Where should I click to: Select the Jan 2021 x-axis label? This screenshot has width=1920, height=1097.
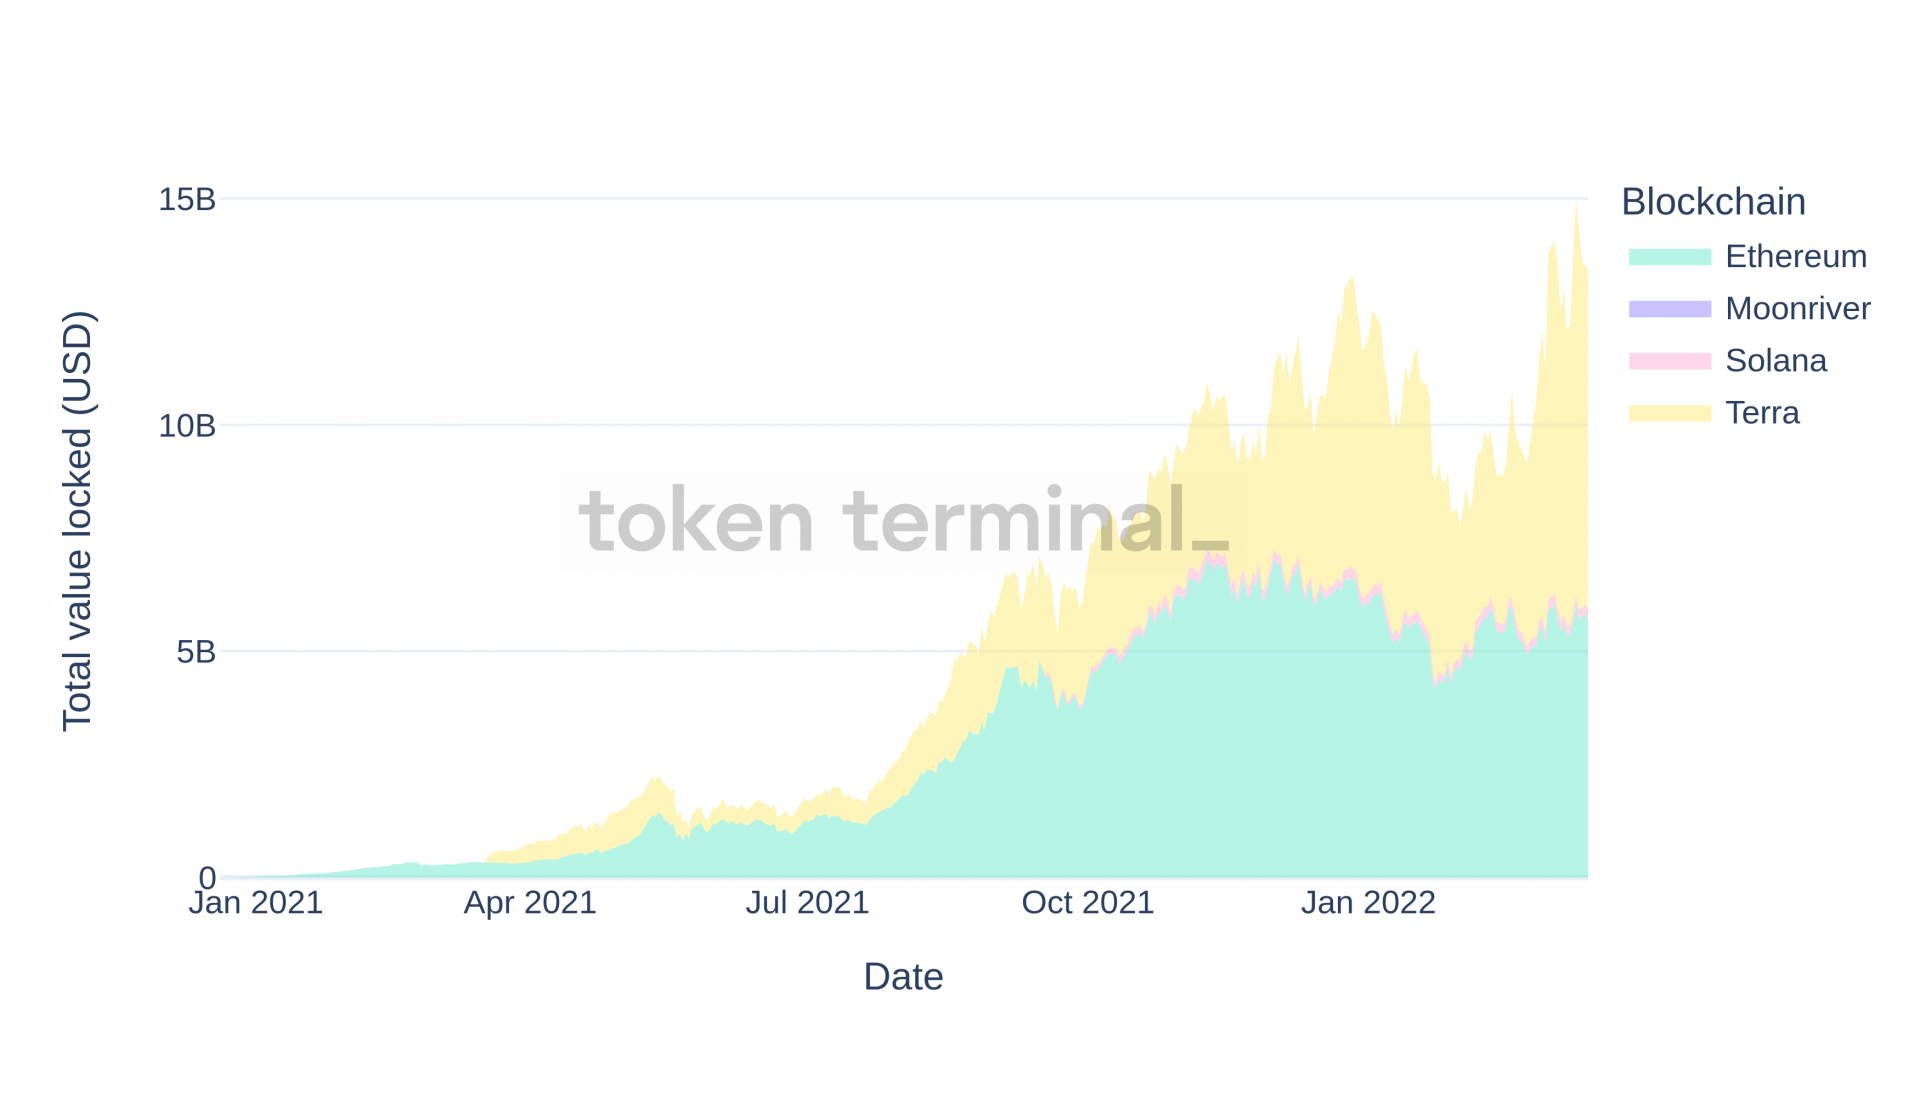point(256,903)
